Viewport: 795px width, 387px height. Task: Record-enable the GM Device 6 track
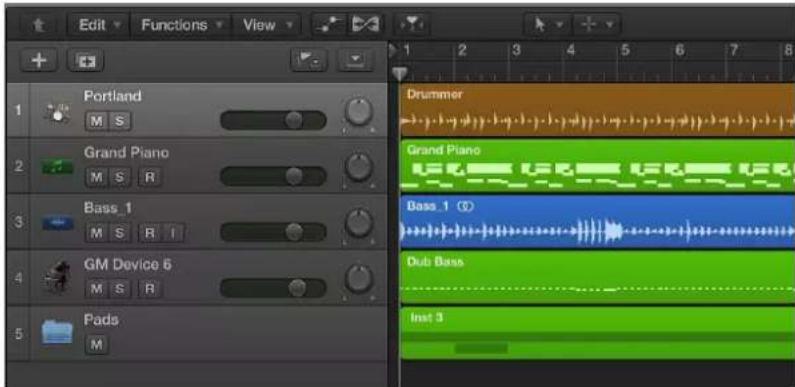point(150,289)
